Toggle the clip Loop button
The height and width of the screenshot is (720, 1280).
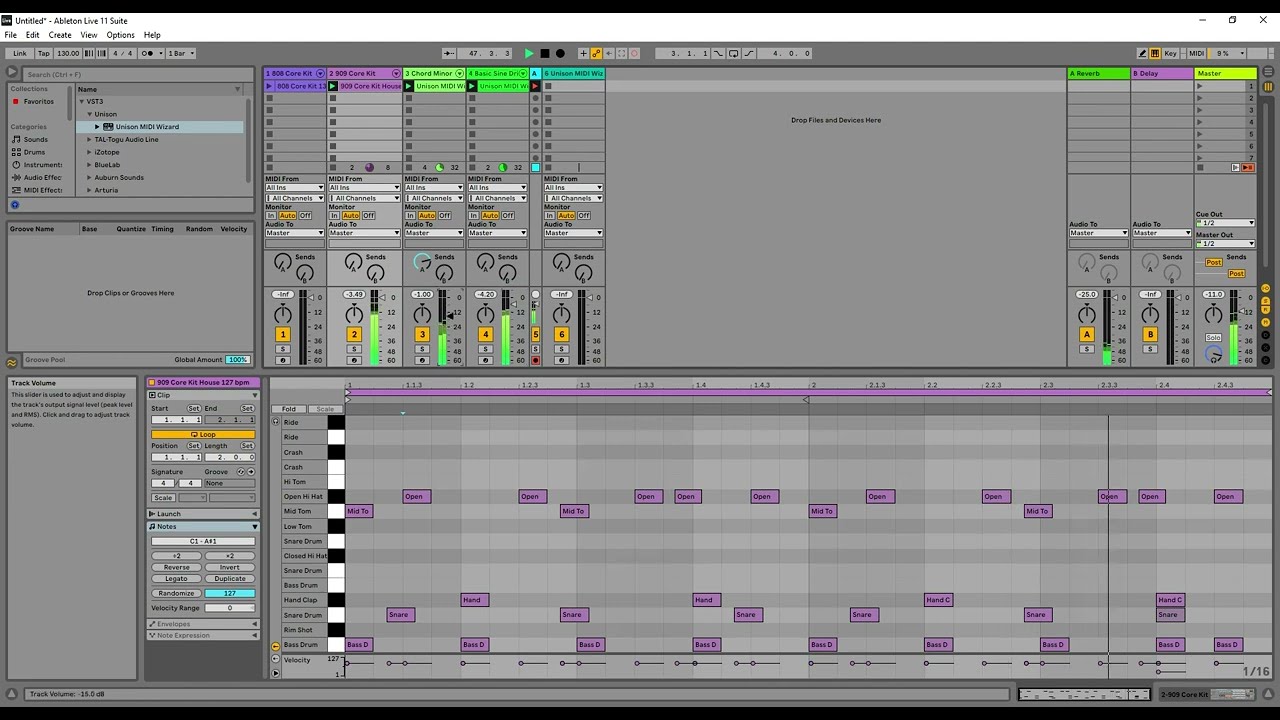click(203, 435)
